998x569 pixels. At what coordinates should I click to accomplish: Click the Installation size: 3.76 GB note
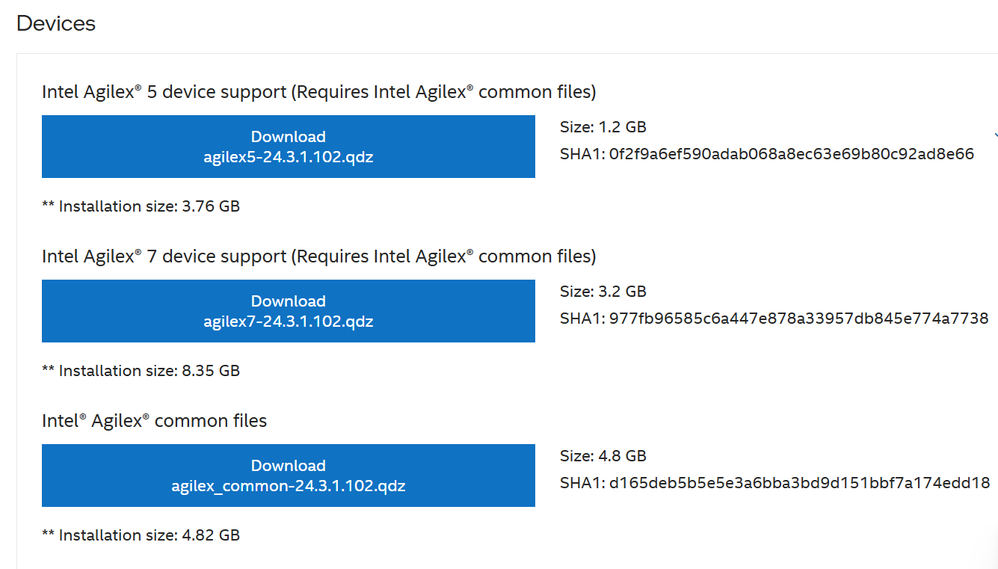tap(141, 207)
